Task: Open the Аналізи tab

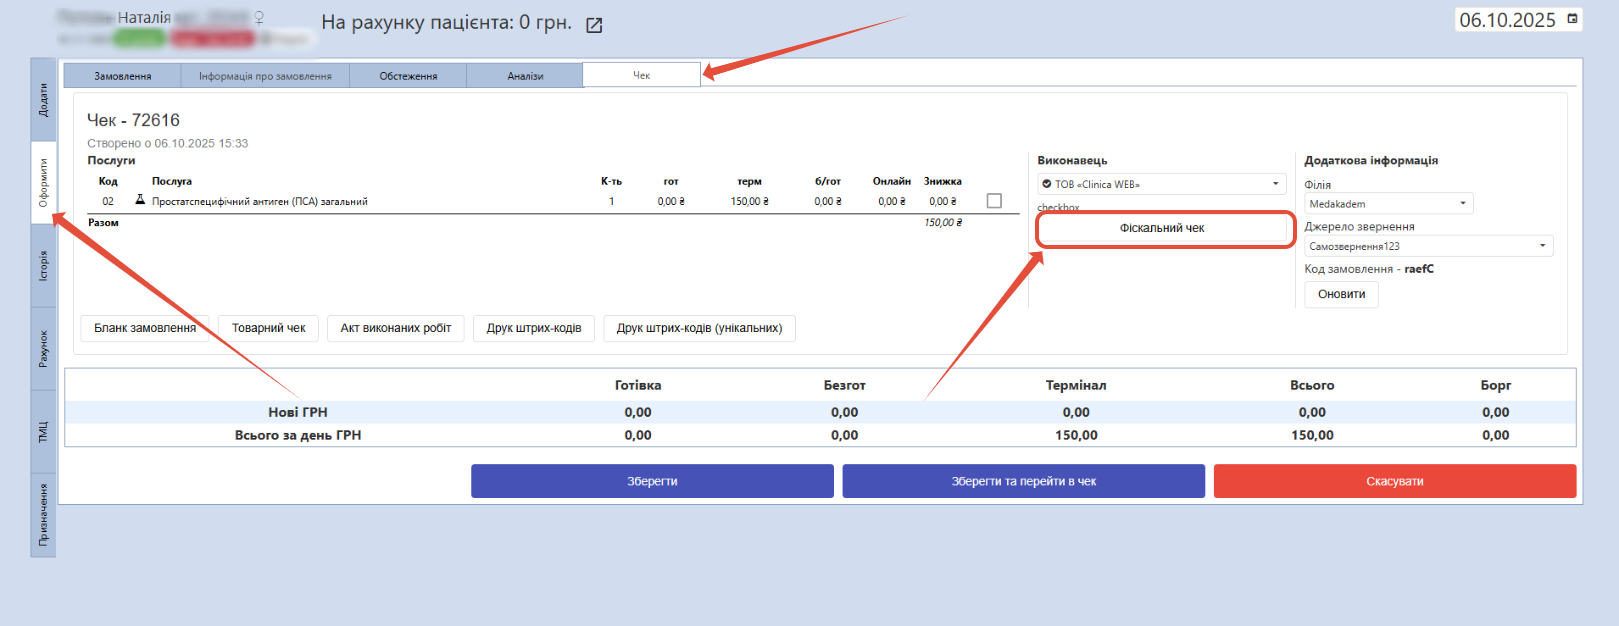Action: click(x=525, y=76)
